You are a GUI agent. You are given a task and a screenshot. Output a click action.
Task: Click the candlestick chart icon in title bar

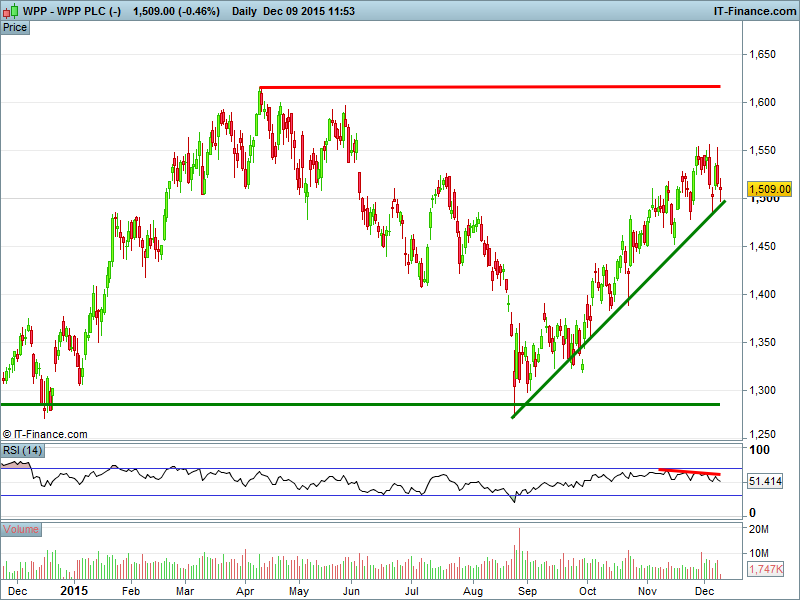tap(11, 10)
